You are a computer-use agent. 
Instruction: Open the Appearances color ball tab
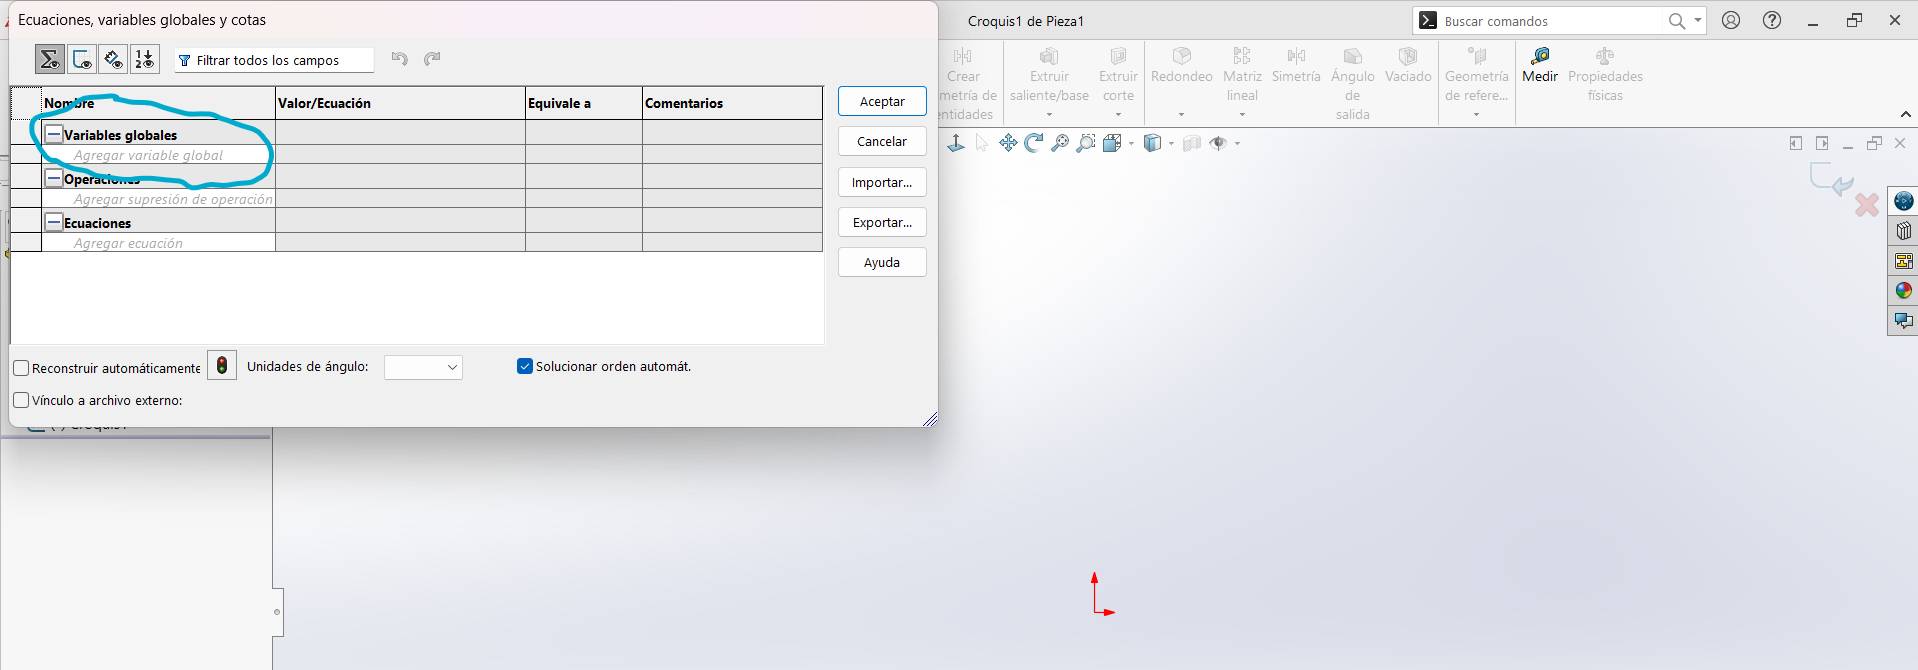coord(1903,291)
